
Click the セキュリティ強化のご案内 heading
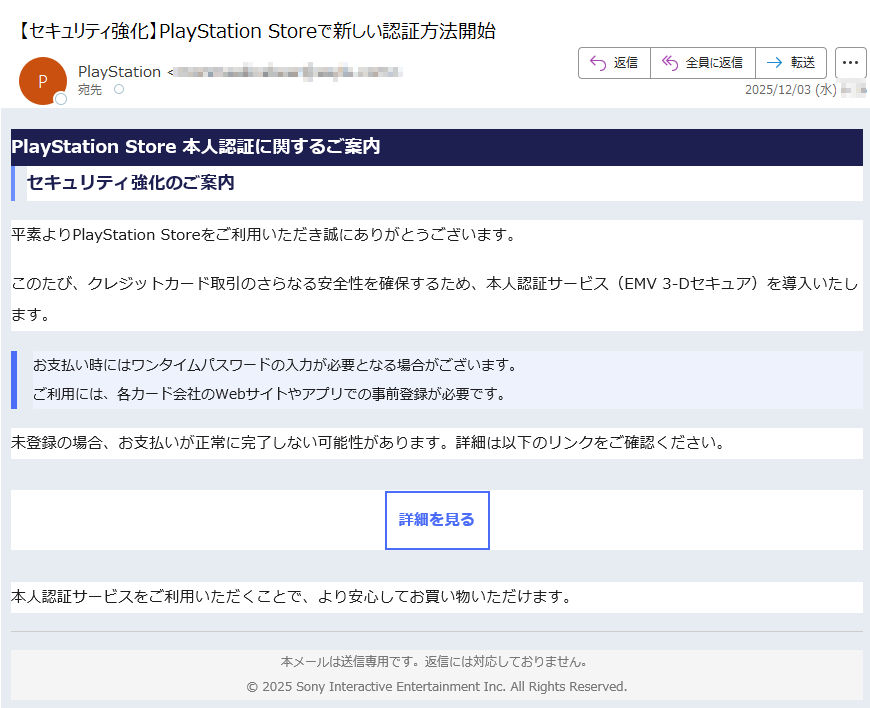pyautogui.click(x=130, y=183)
